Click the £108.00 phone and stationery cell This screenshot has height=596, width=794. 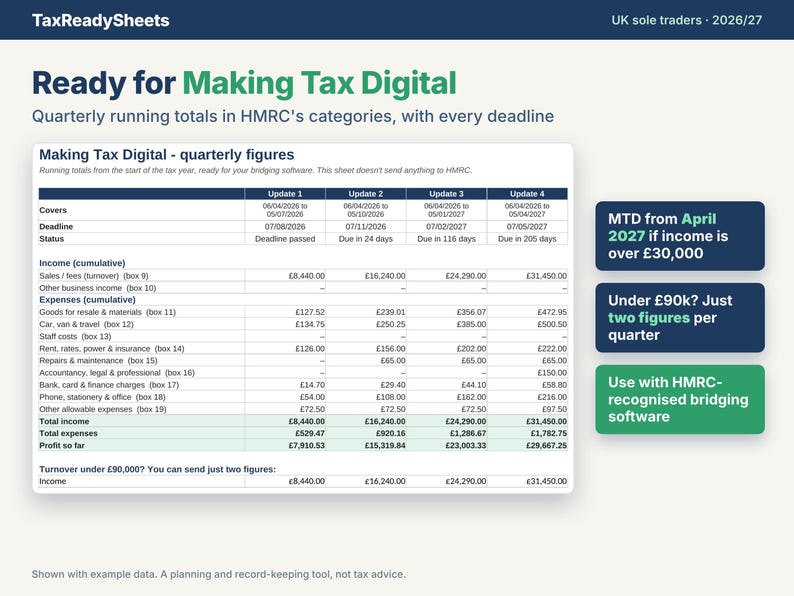coord(366,397)
